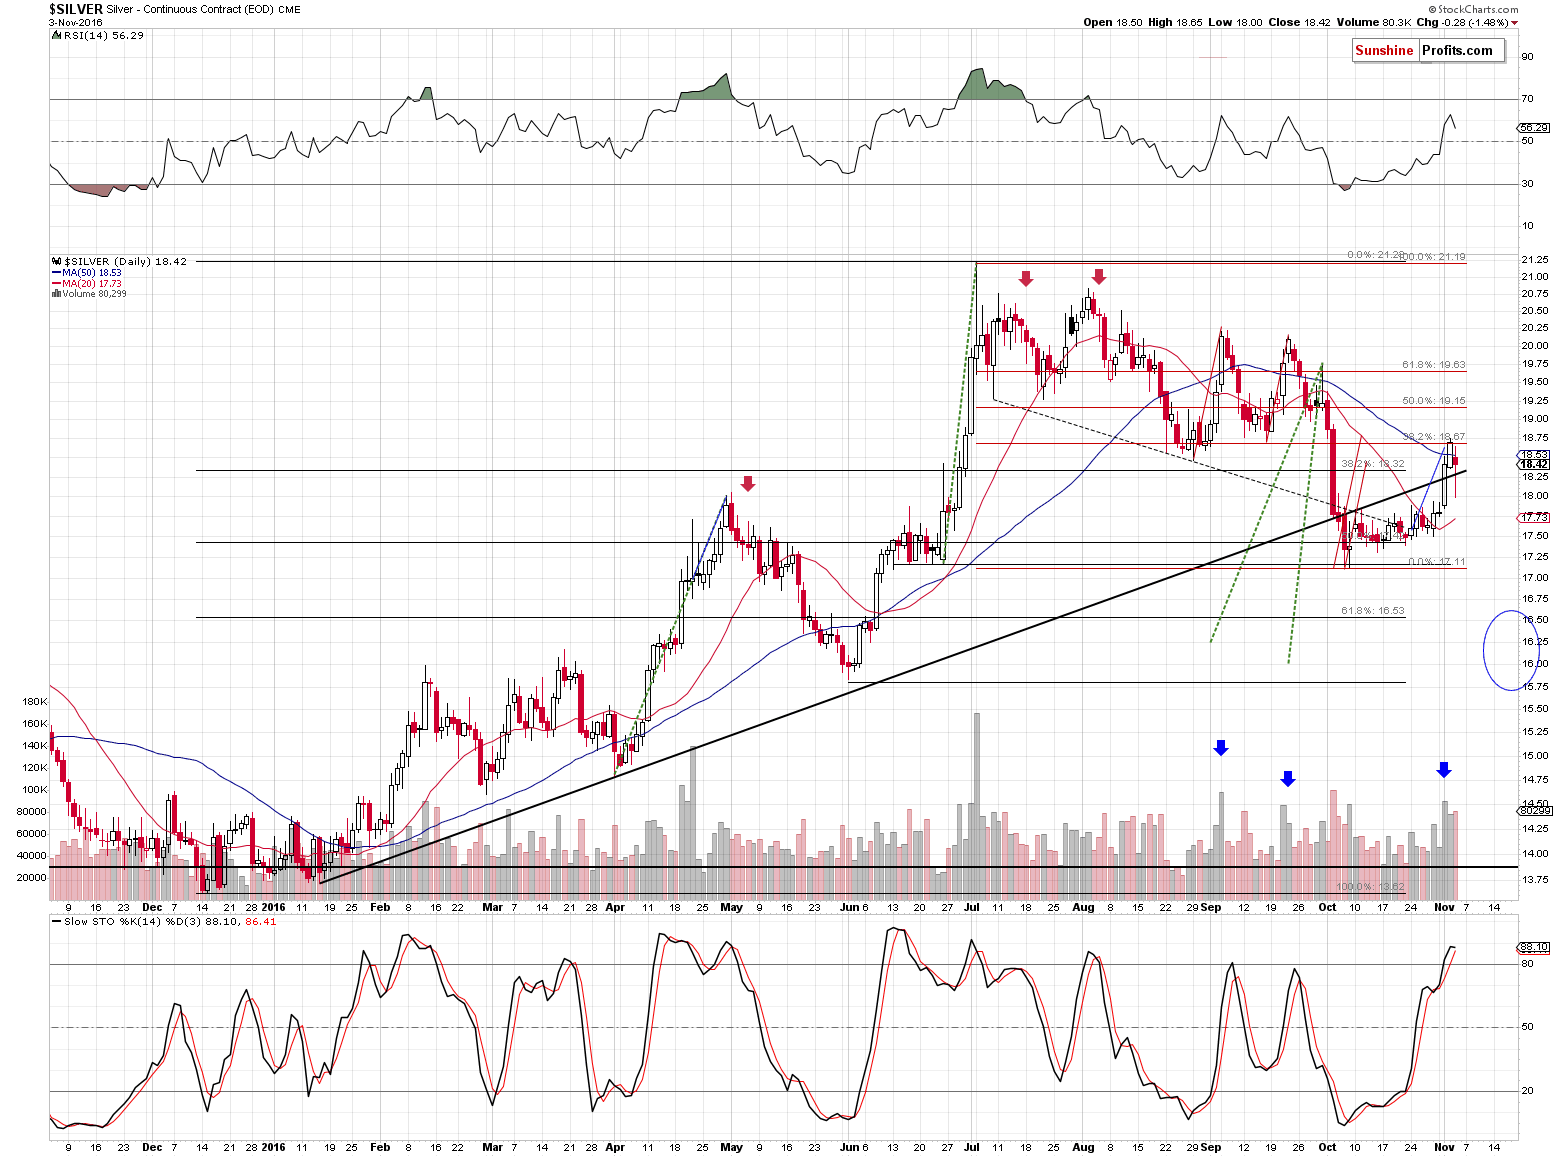Click the 100K volume axis label
This screenshot has height=1157, width=1565.
34,790
